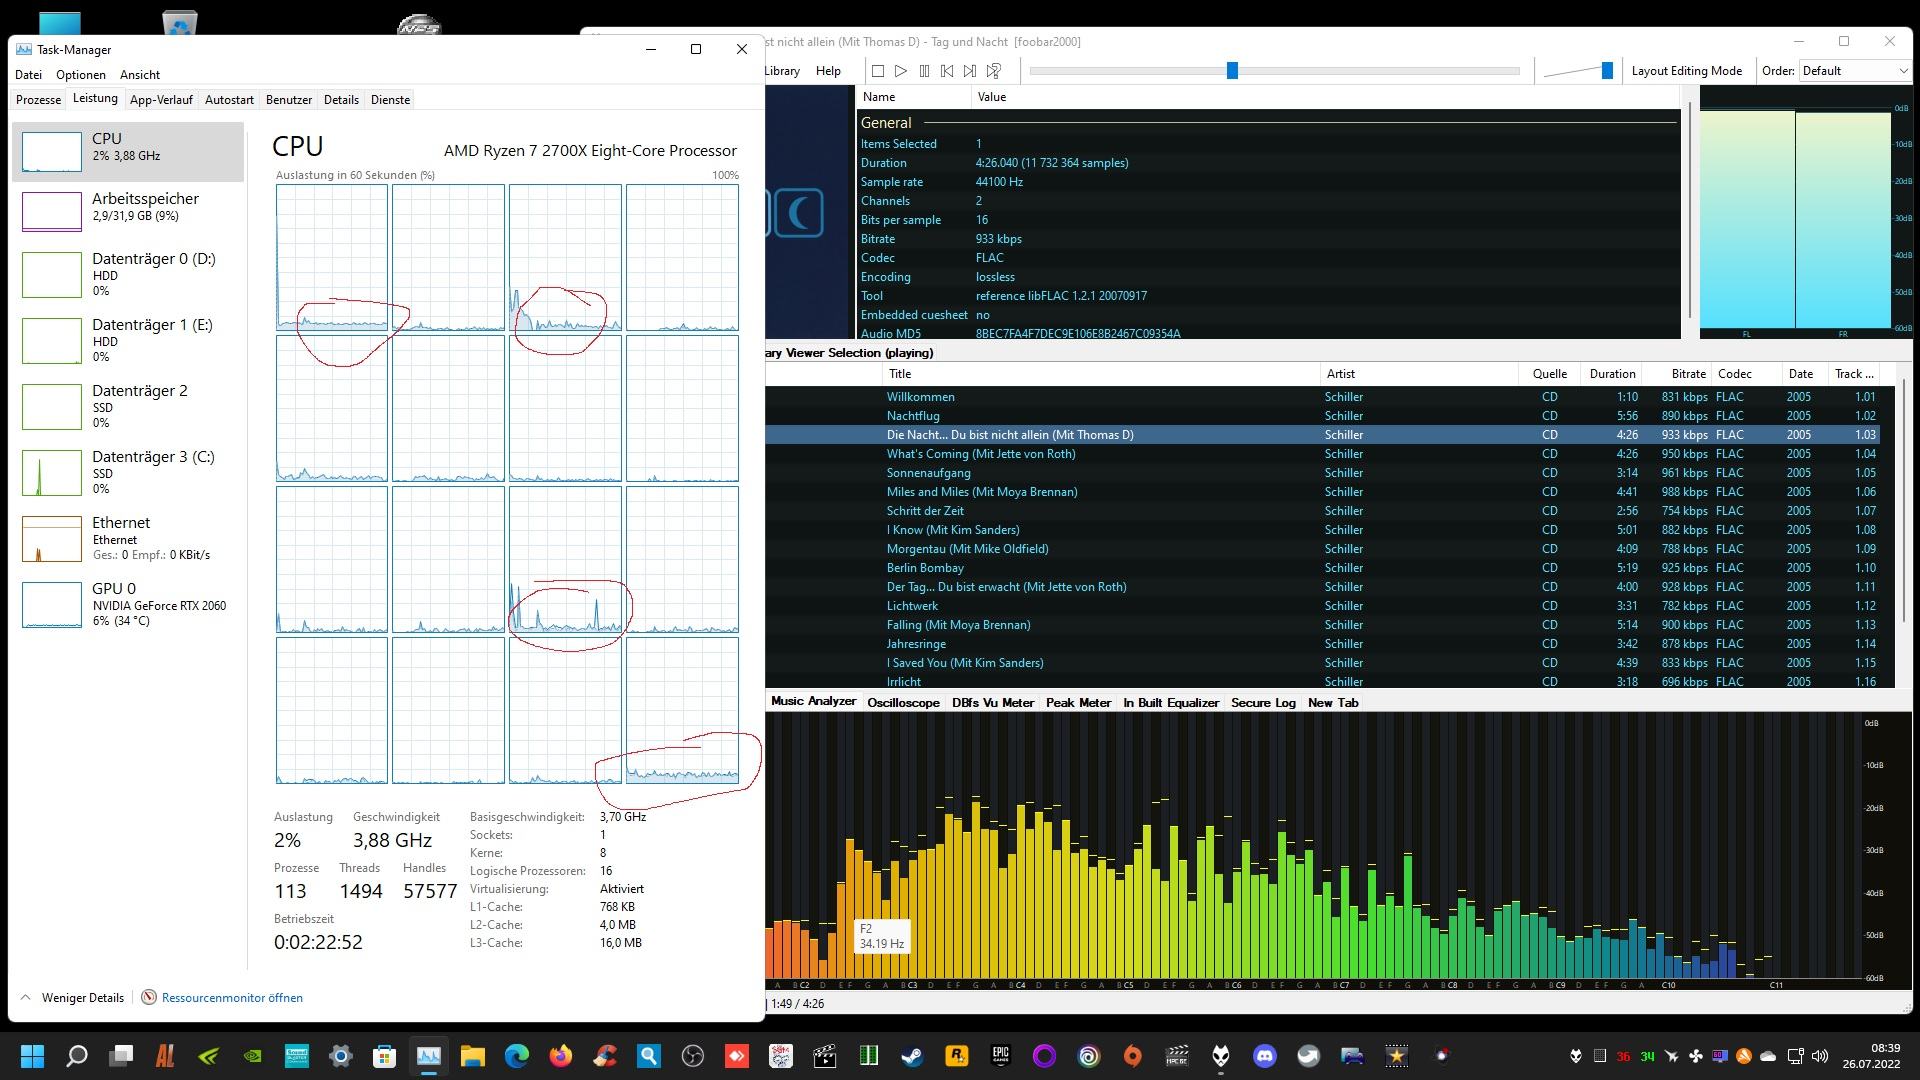Open Task View from the taskbar
The height and width of the screenshot is (1080, 1920).
coord(121,1056)
